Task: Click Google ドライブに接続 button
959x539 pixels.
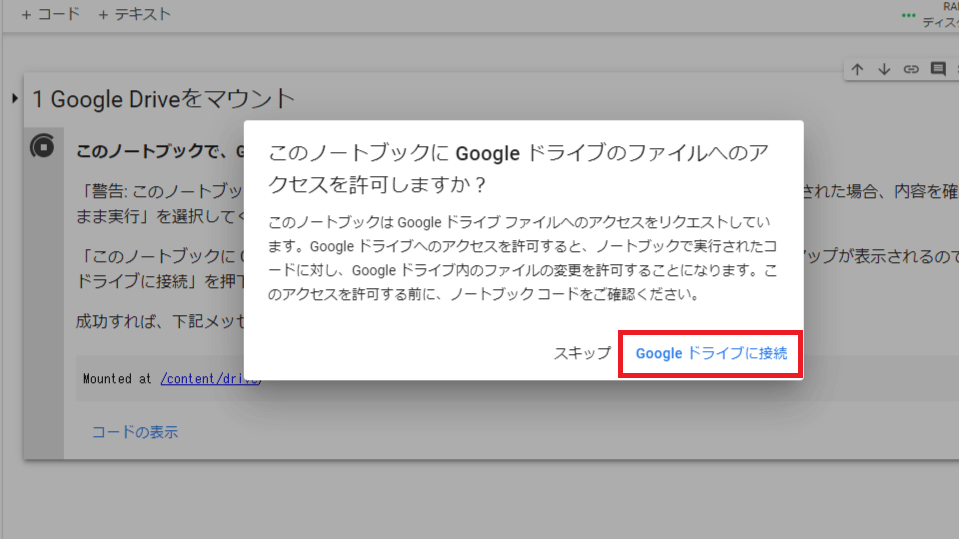Action: point(711,354)
